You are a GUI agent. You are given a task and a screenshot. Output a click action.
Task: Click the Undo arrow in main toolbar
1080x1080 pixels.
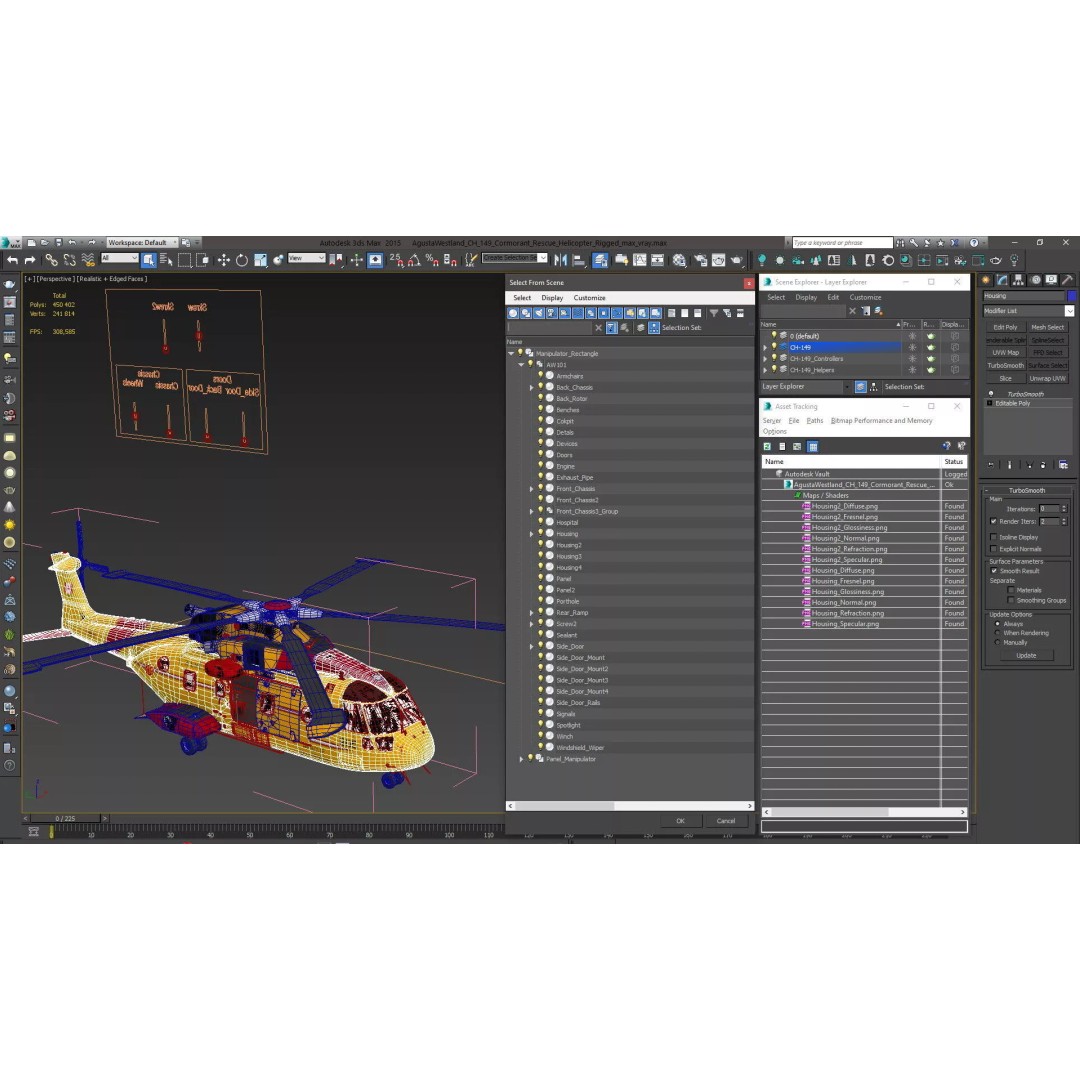[12, 260]
